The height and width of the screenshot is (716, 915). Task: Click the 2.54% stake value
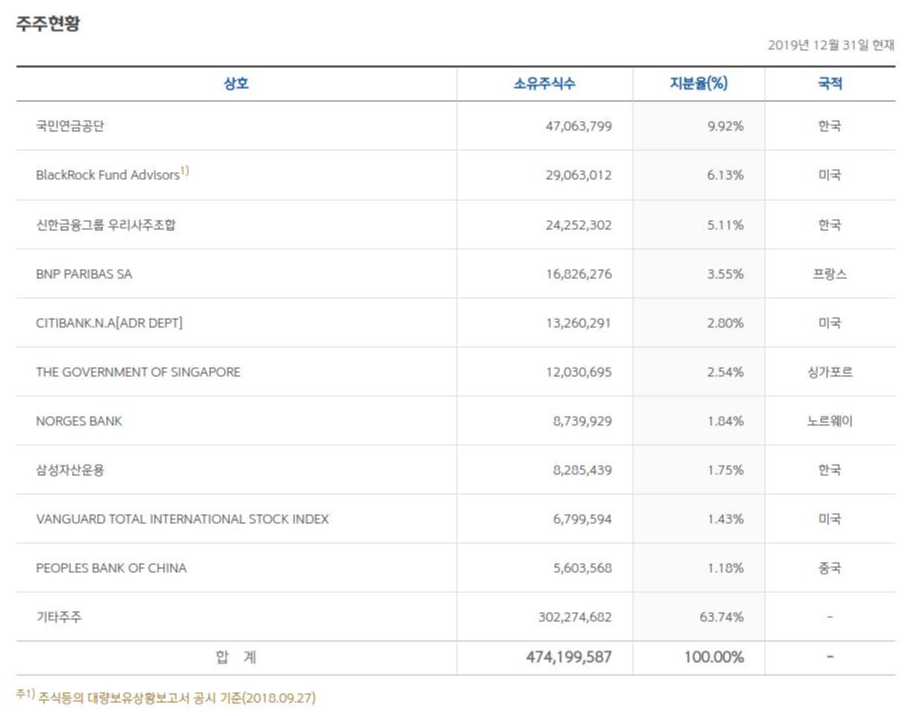click(x=725, y=372)
